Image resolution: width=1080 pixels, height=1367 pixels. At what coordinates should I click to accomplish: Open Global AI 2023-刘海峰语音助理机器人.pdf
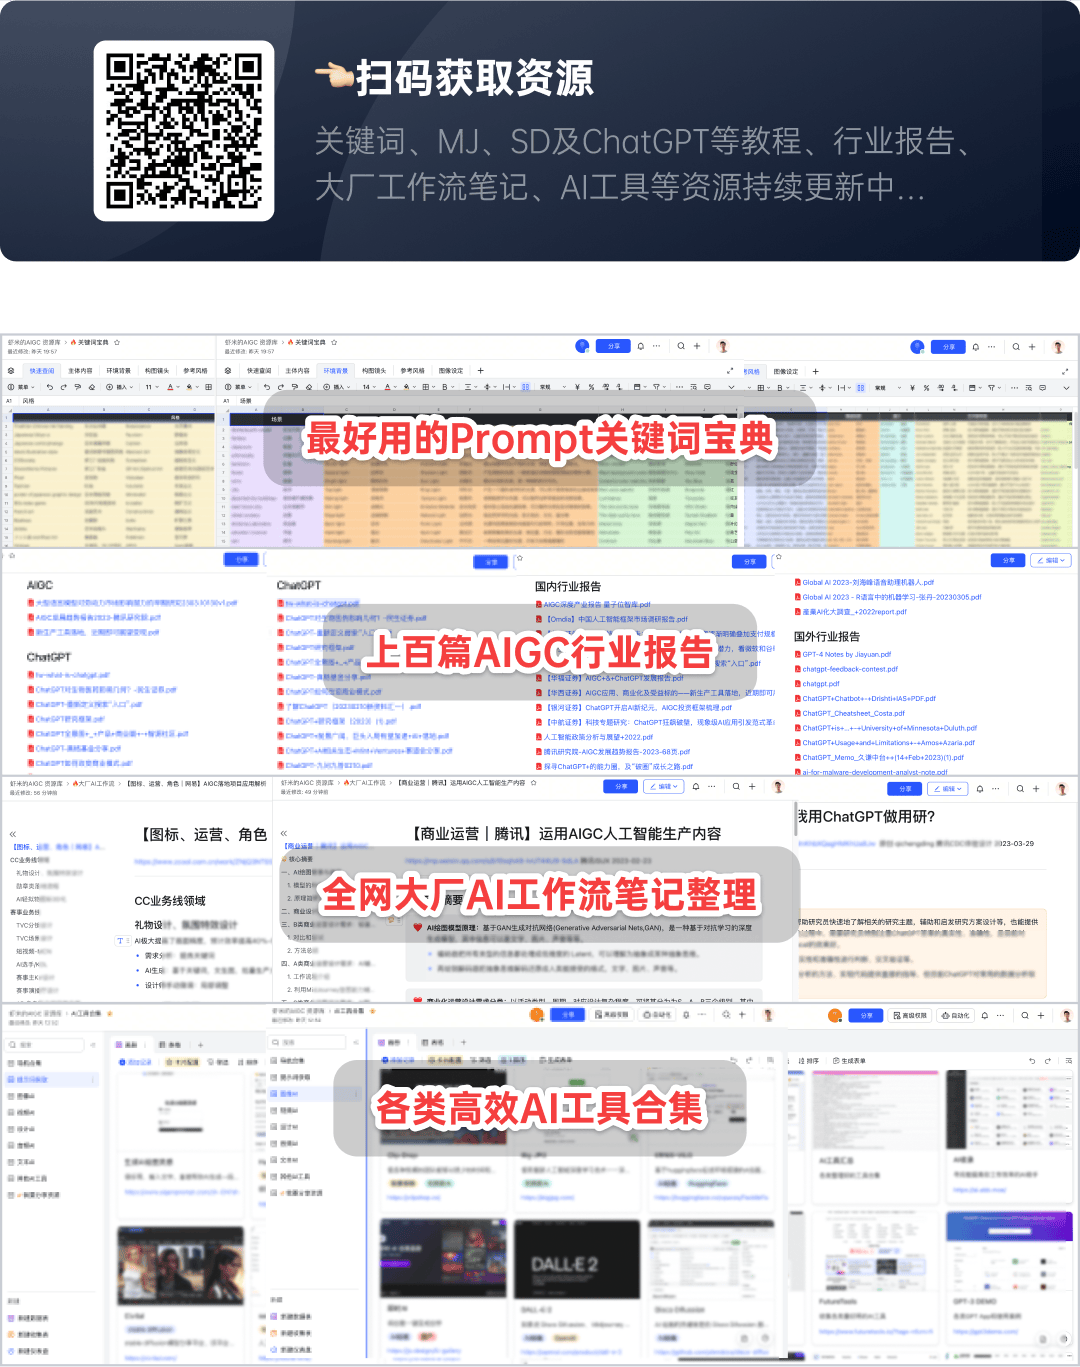click(868, 582)
